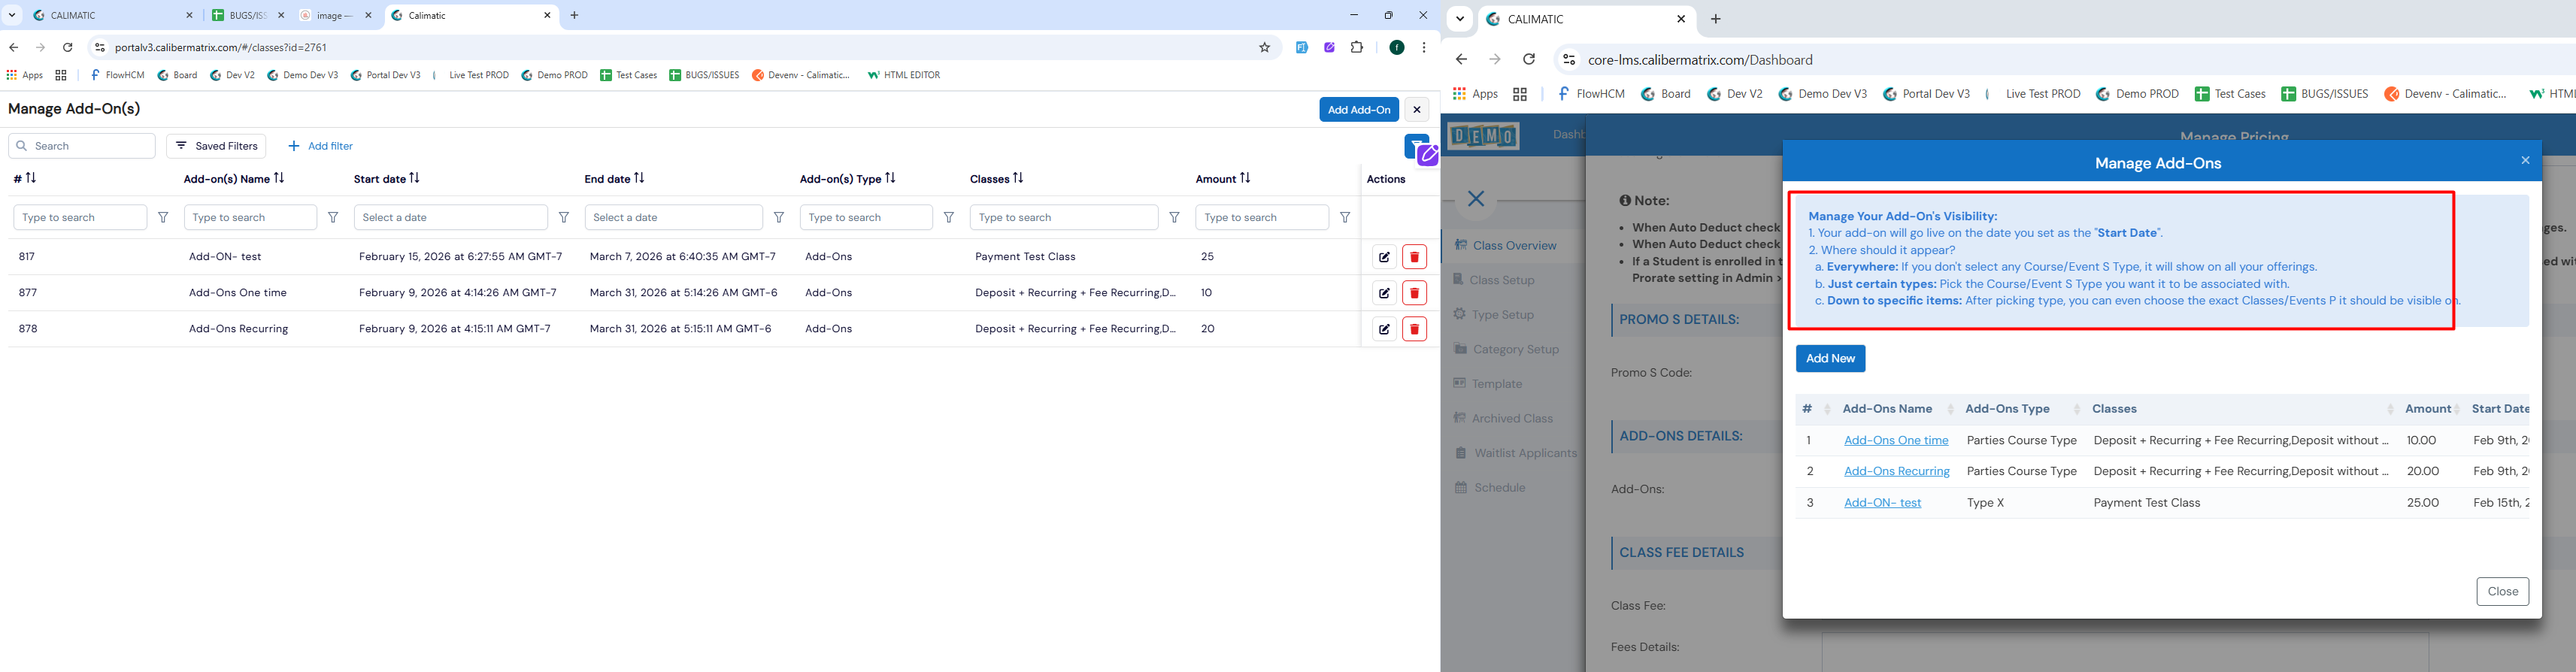Sort by Amount column in left window
Viewport: 2576px width, 672px height.
pyautogui.click(x=1245, y=178)
